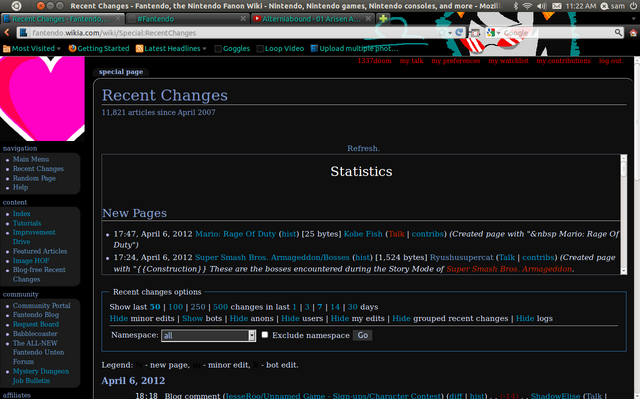Click the toolbar icon left of Google search box
This screenshot has height=399, width=640.
point(475,33)
